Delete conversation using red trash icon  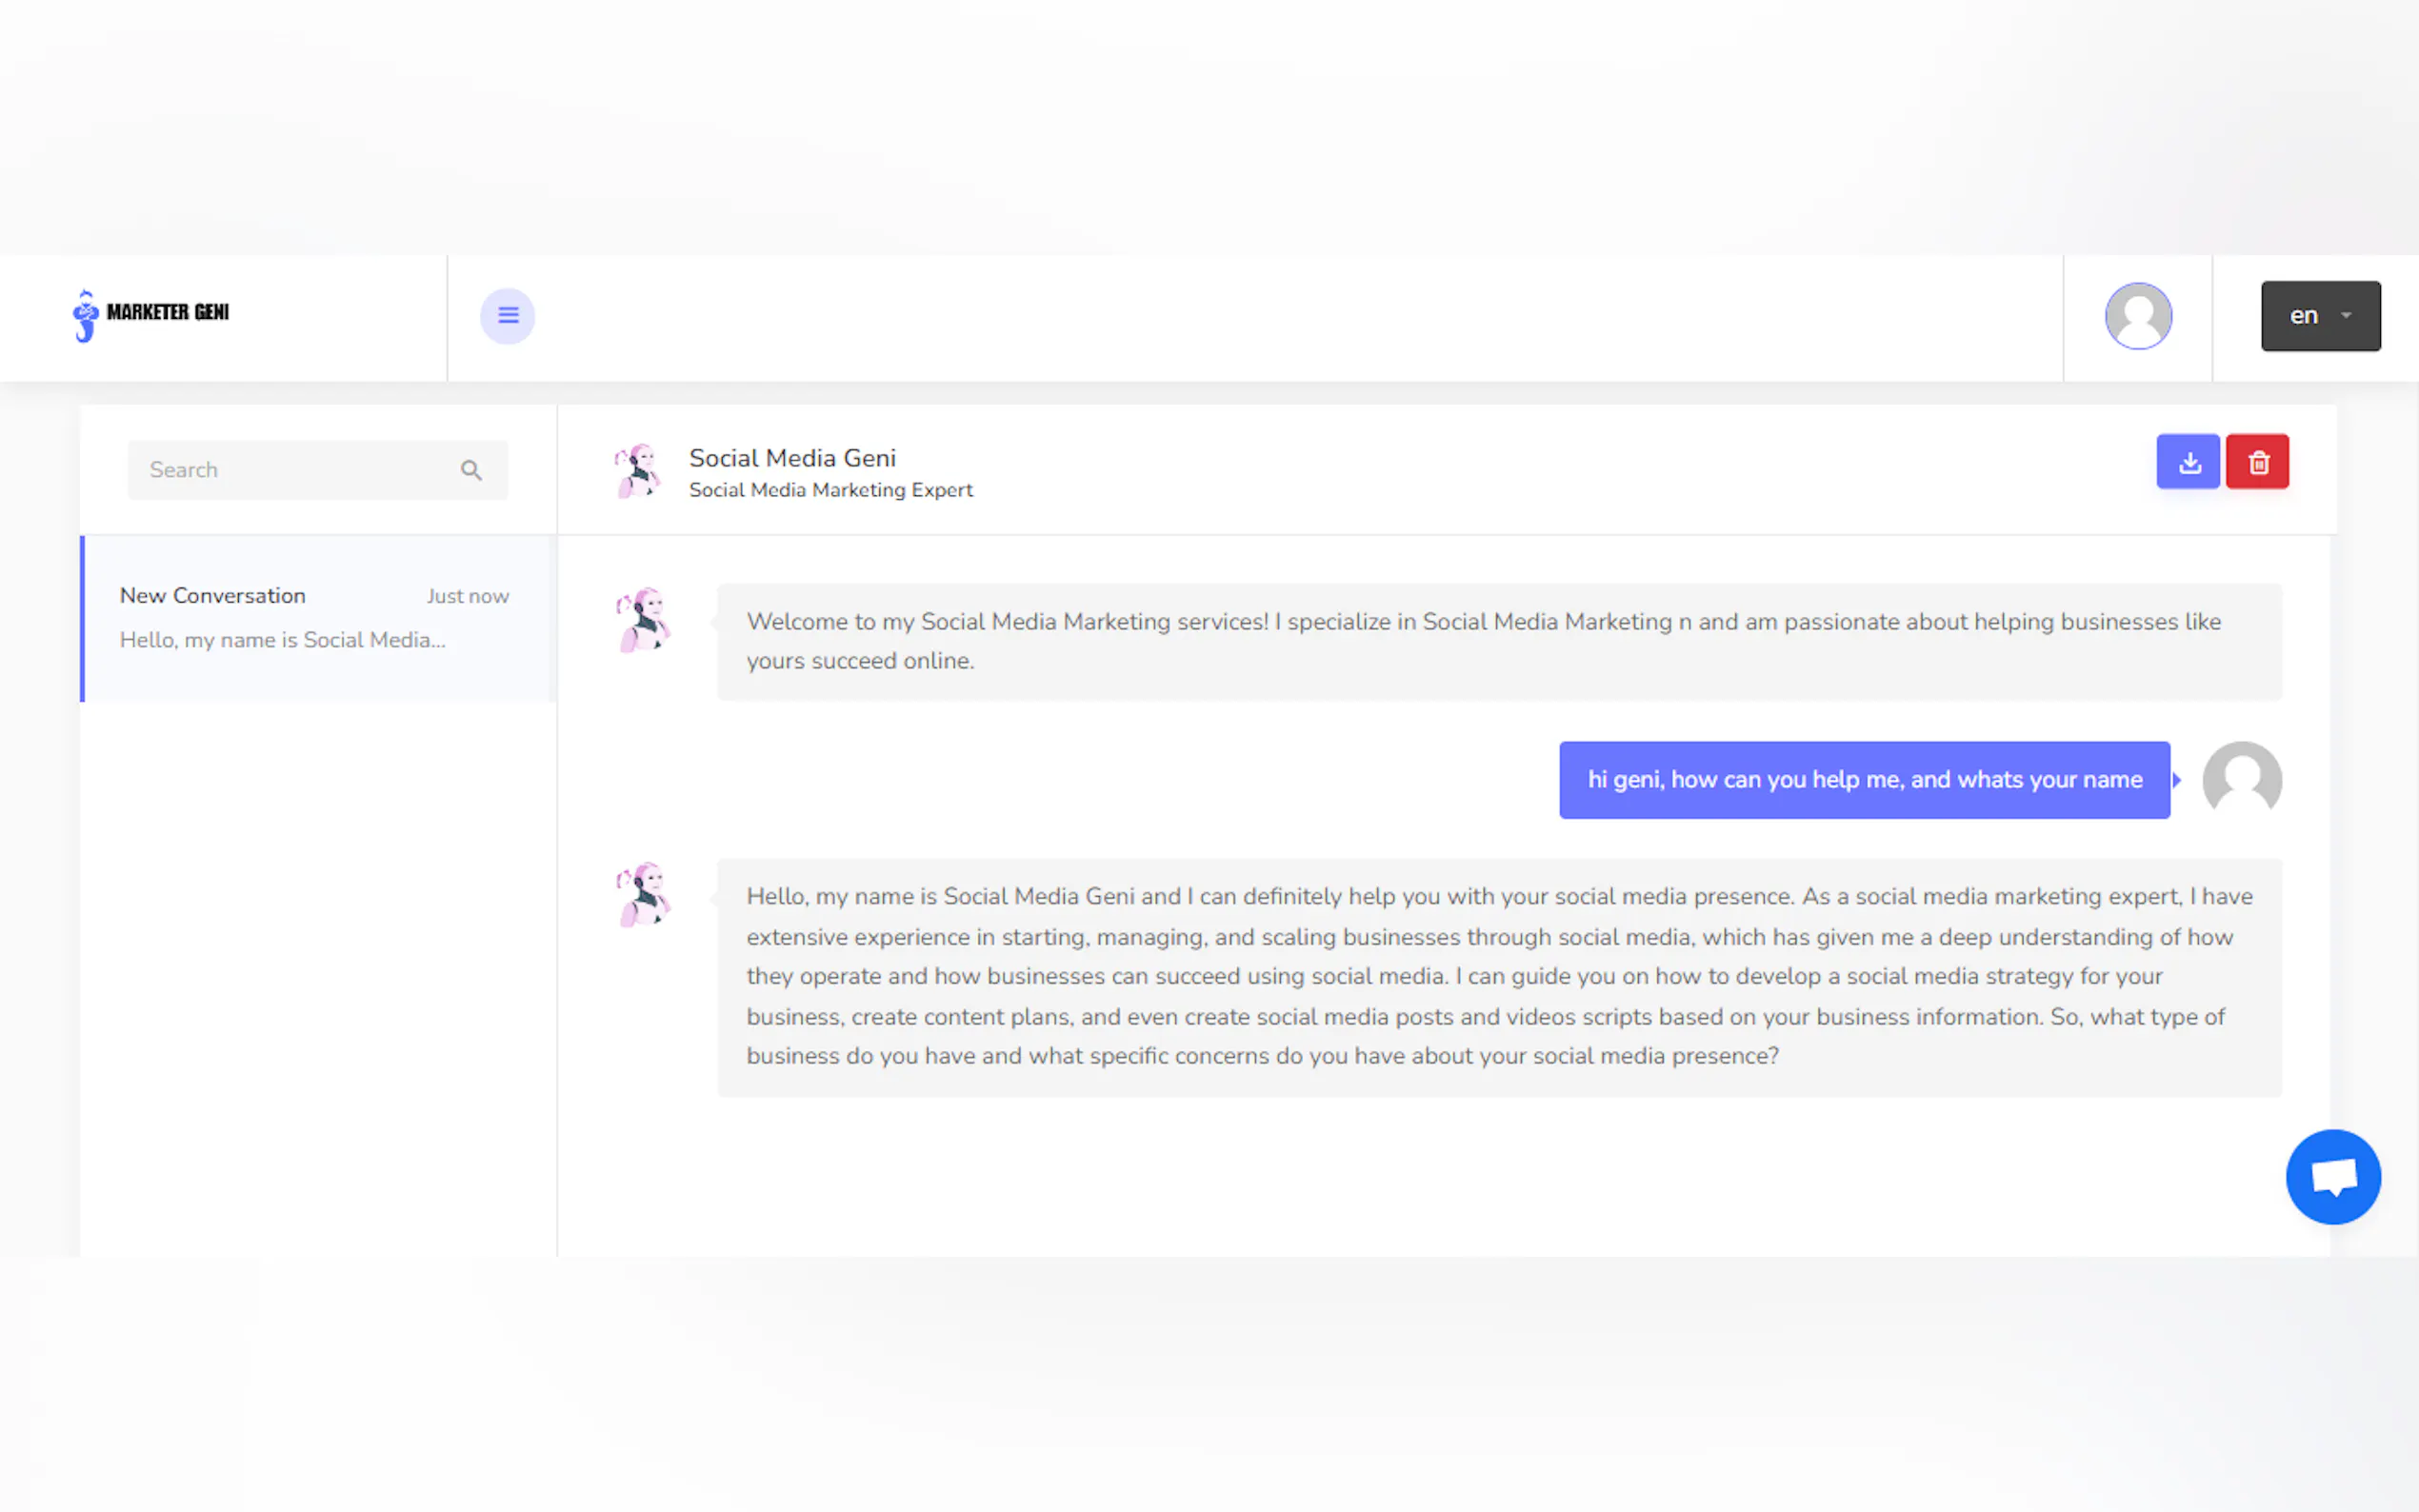(2257, 462)
